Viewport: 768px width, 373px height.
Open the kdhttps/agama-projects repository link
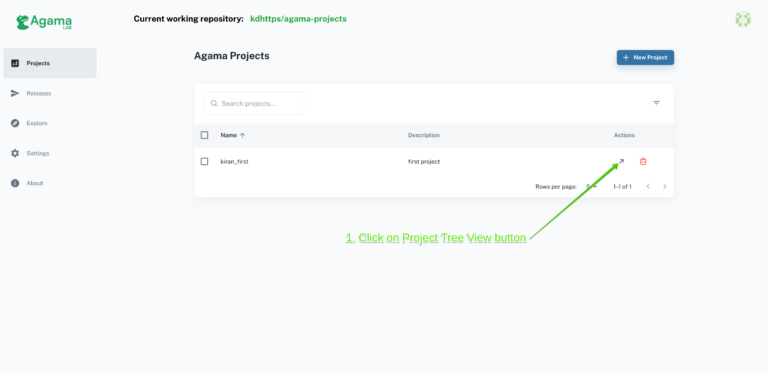pos(298,19)
